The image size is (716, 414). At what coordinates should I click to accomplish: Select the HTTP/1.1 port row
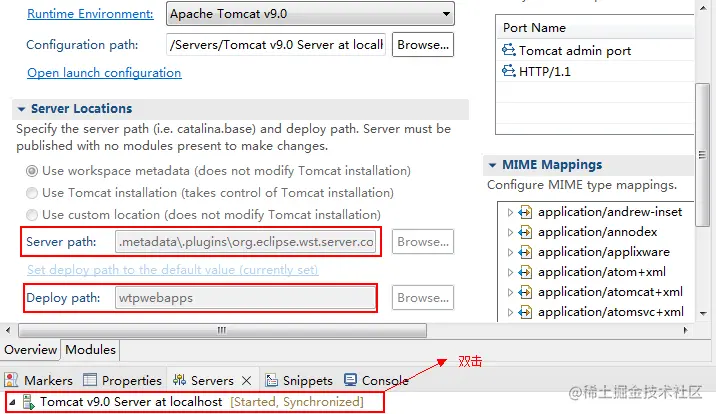point(596,72)
